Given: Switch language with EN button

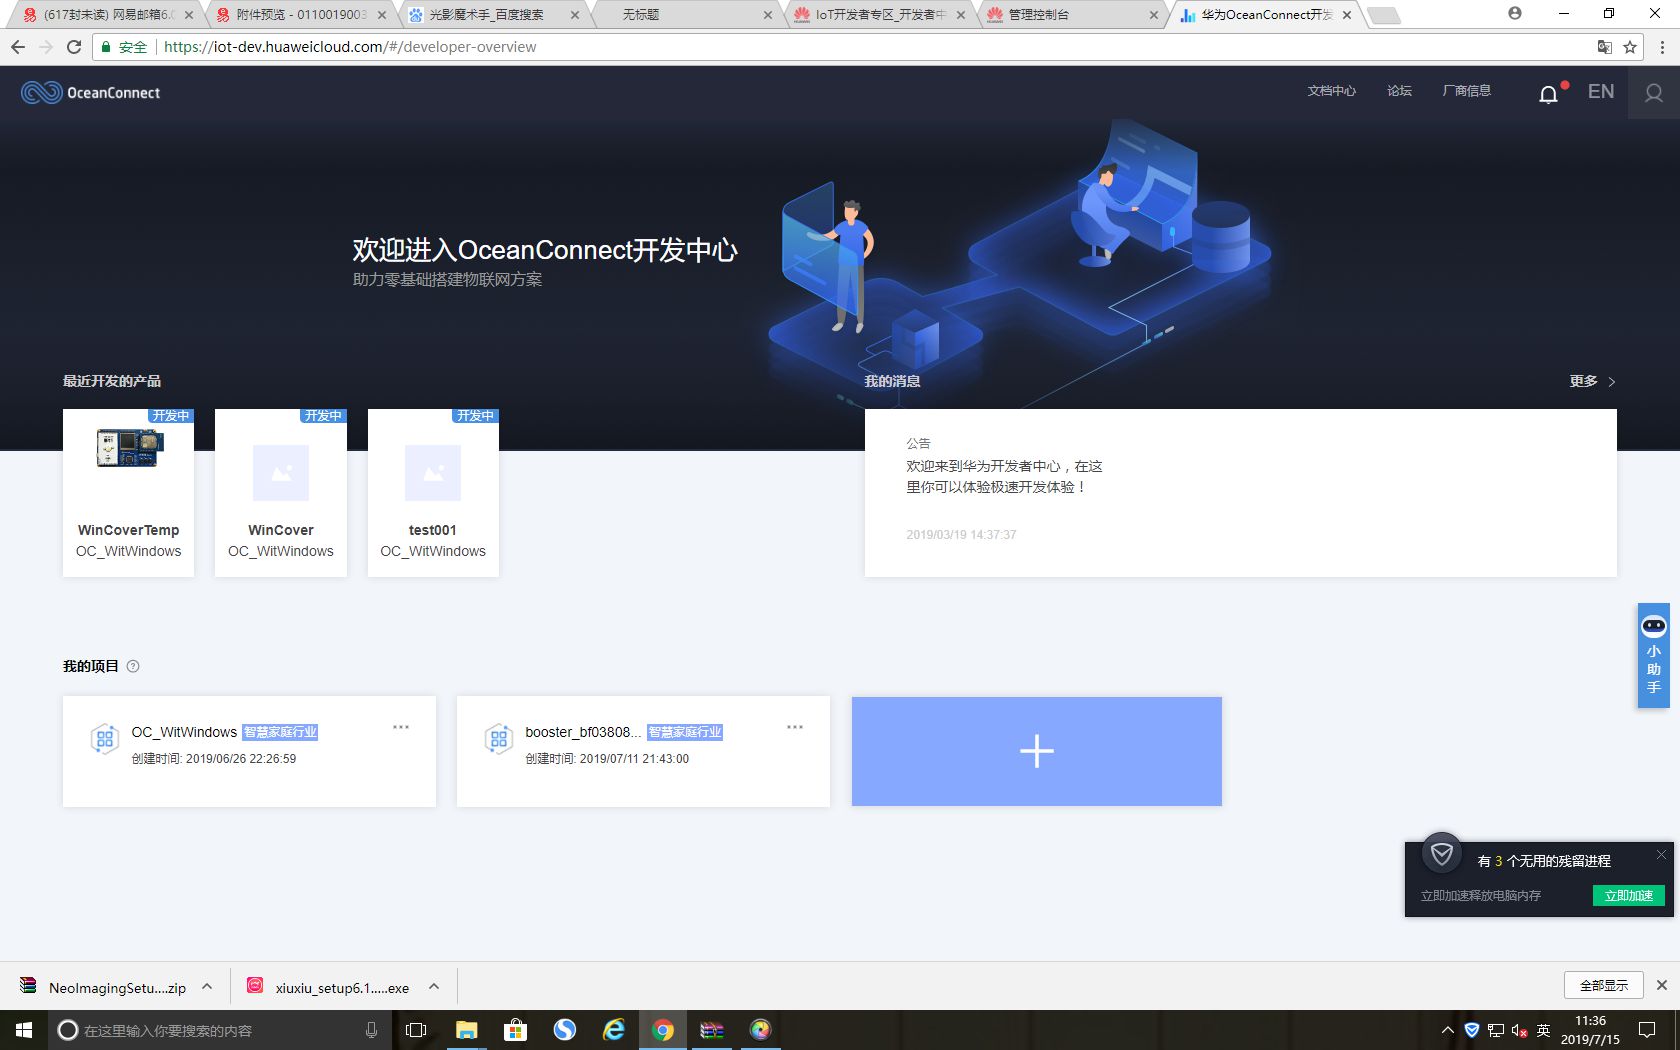Looking at the screenshot, I should pyautogui.click(x=1600, y=92).
